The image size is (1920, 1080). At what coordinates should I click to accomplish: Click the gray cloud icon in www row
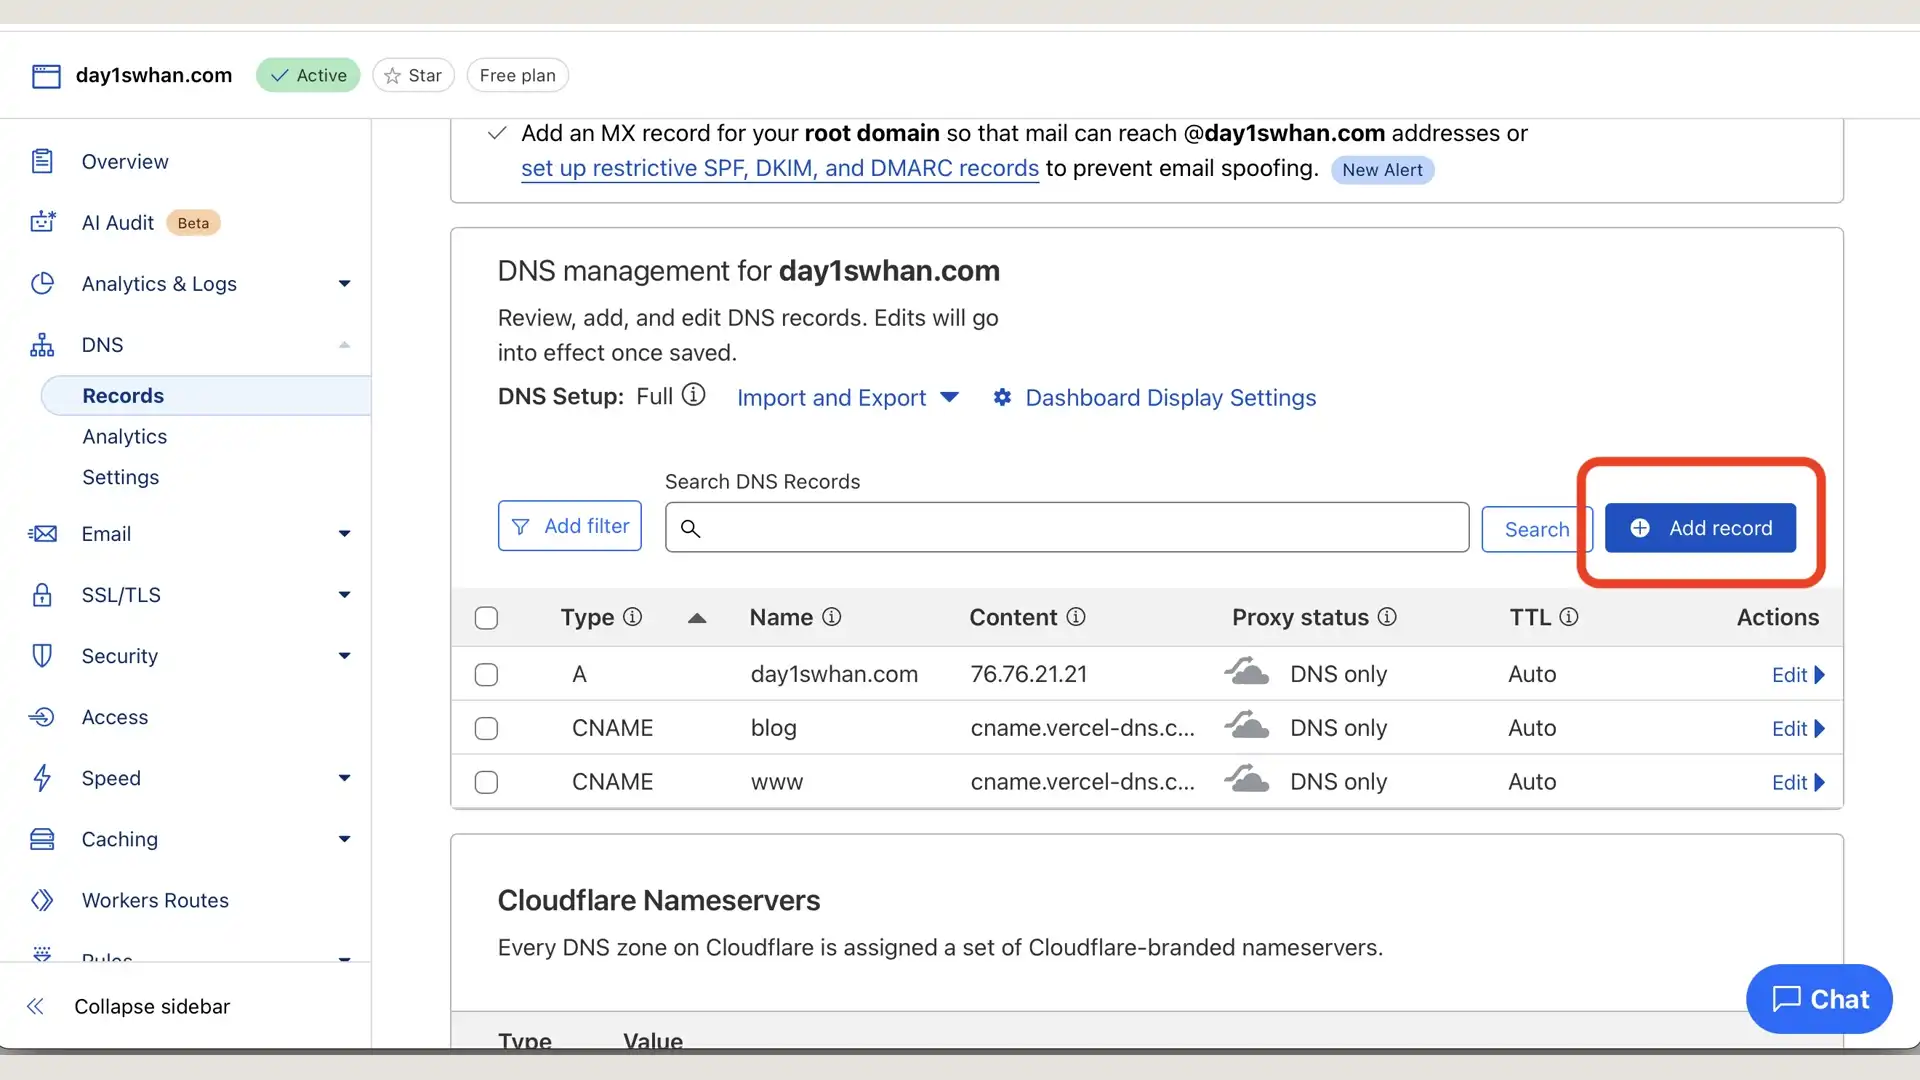(x=1247, y=779)
